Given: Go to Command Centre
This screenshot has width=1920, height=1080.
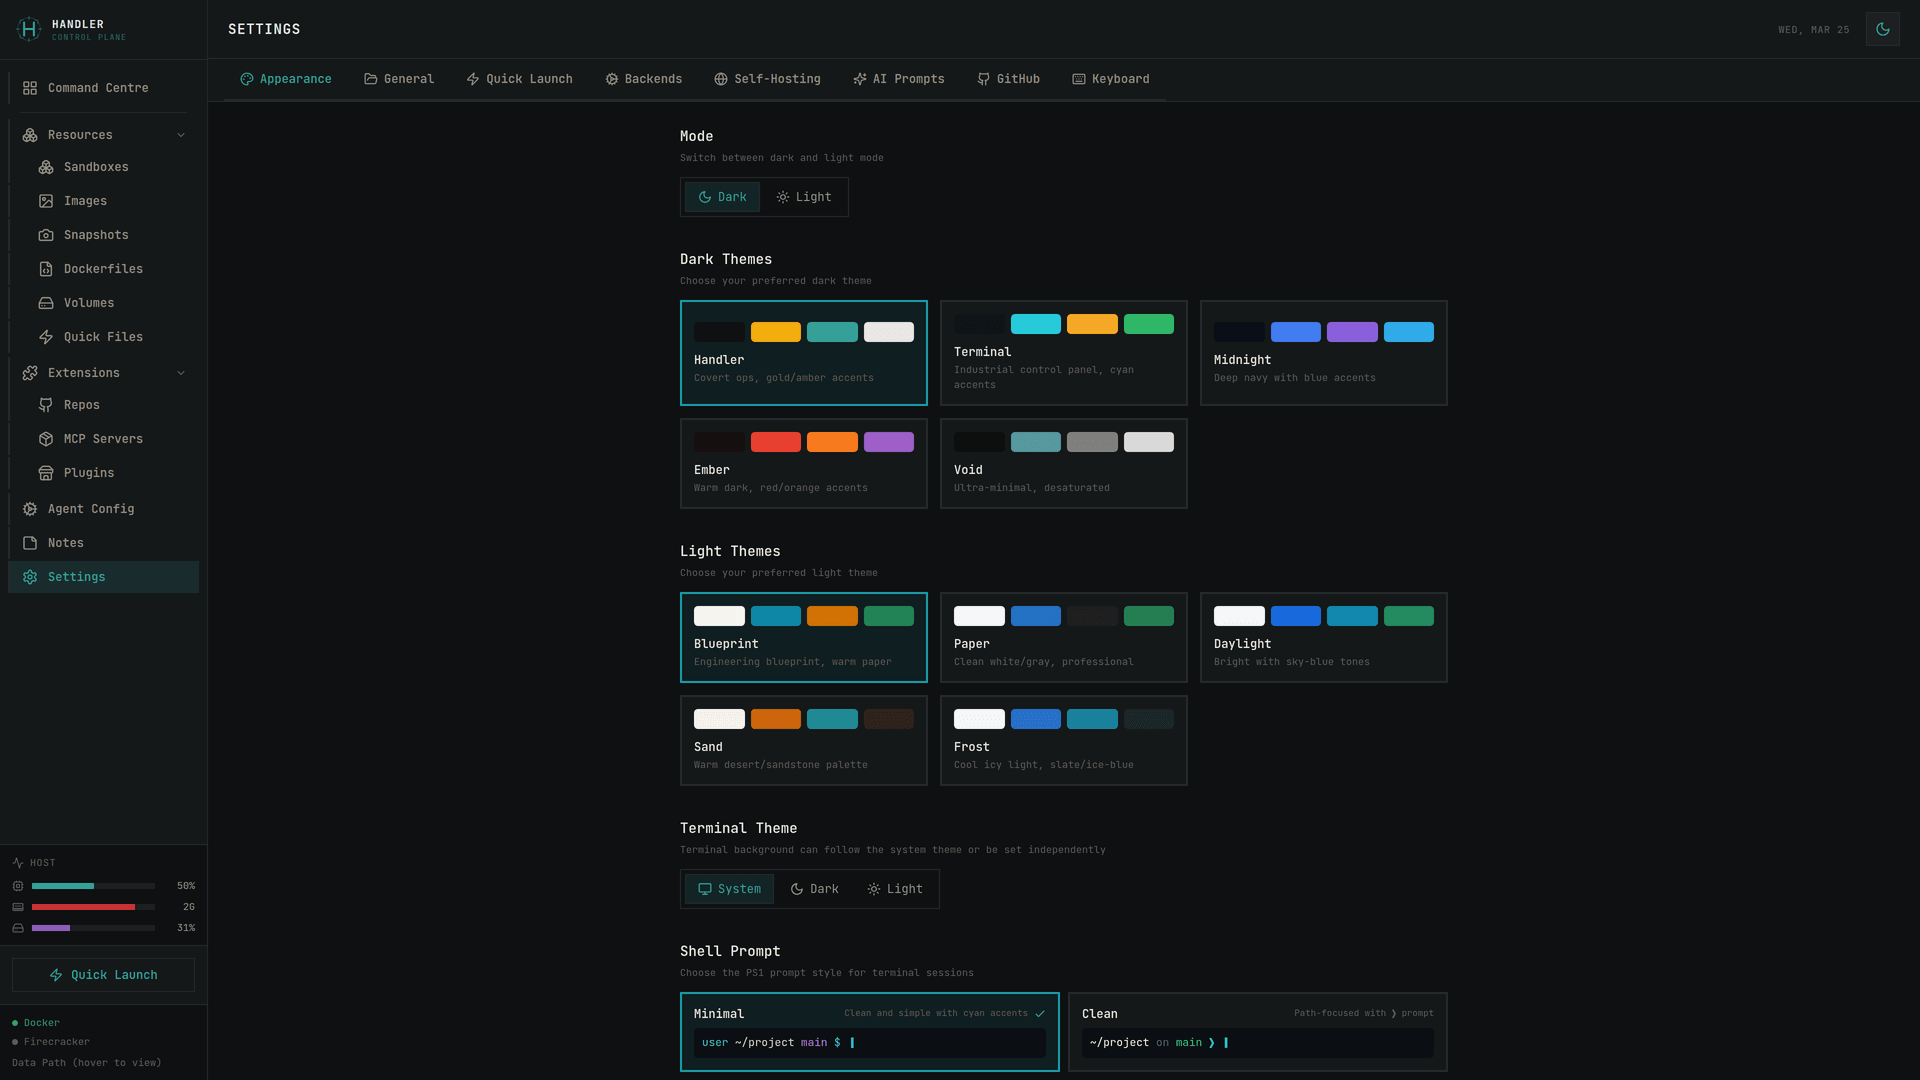Looking at the screenshot, I should (97, 87).
